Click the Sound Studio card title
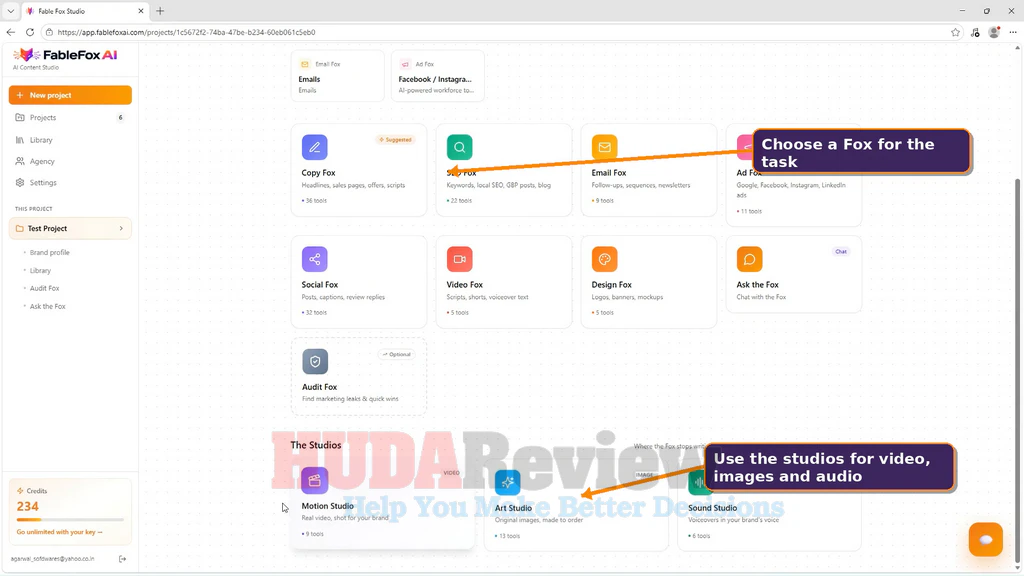Image resolution: width=1024 pixels, height=576 pixels. pyautogui.click(x=712, y=508)
